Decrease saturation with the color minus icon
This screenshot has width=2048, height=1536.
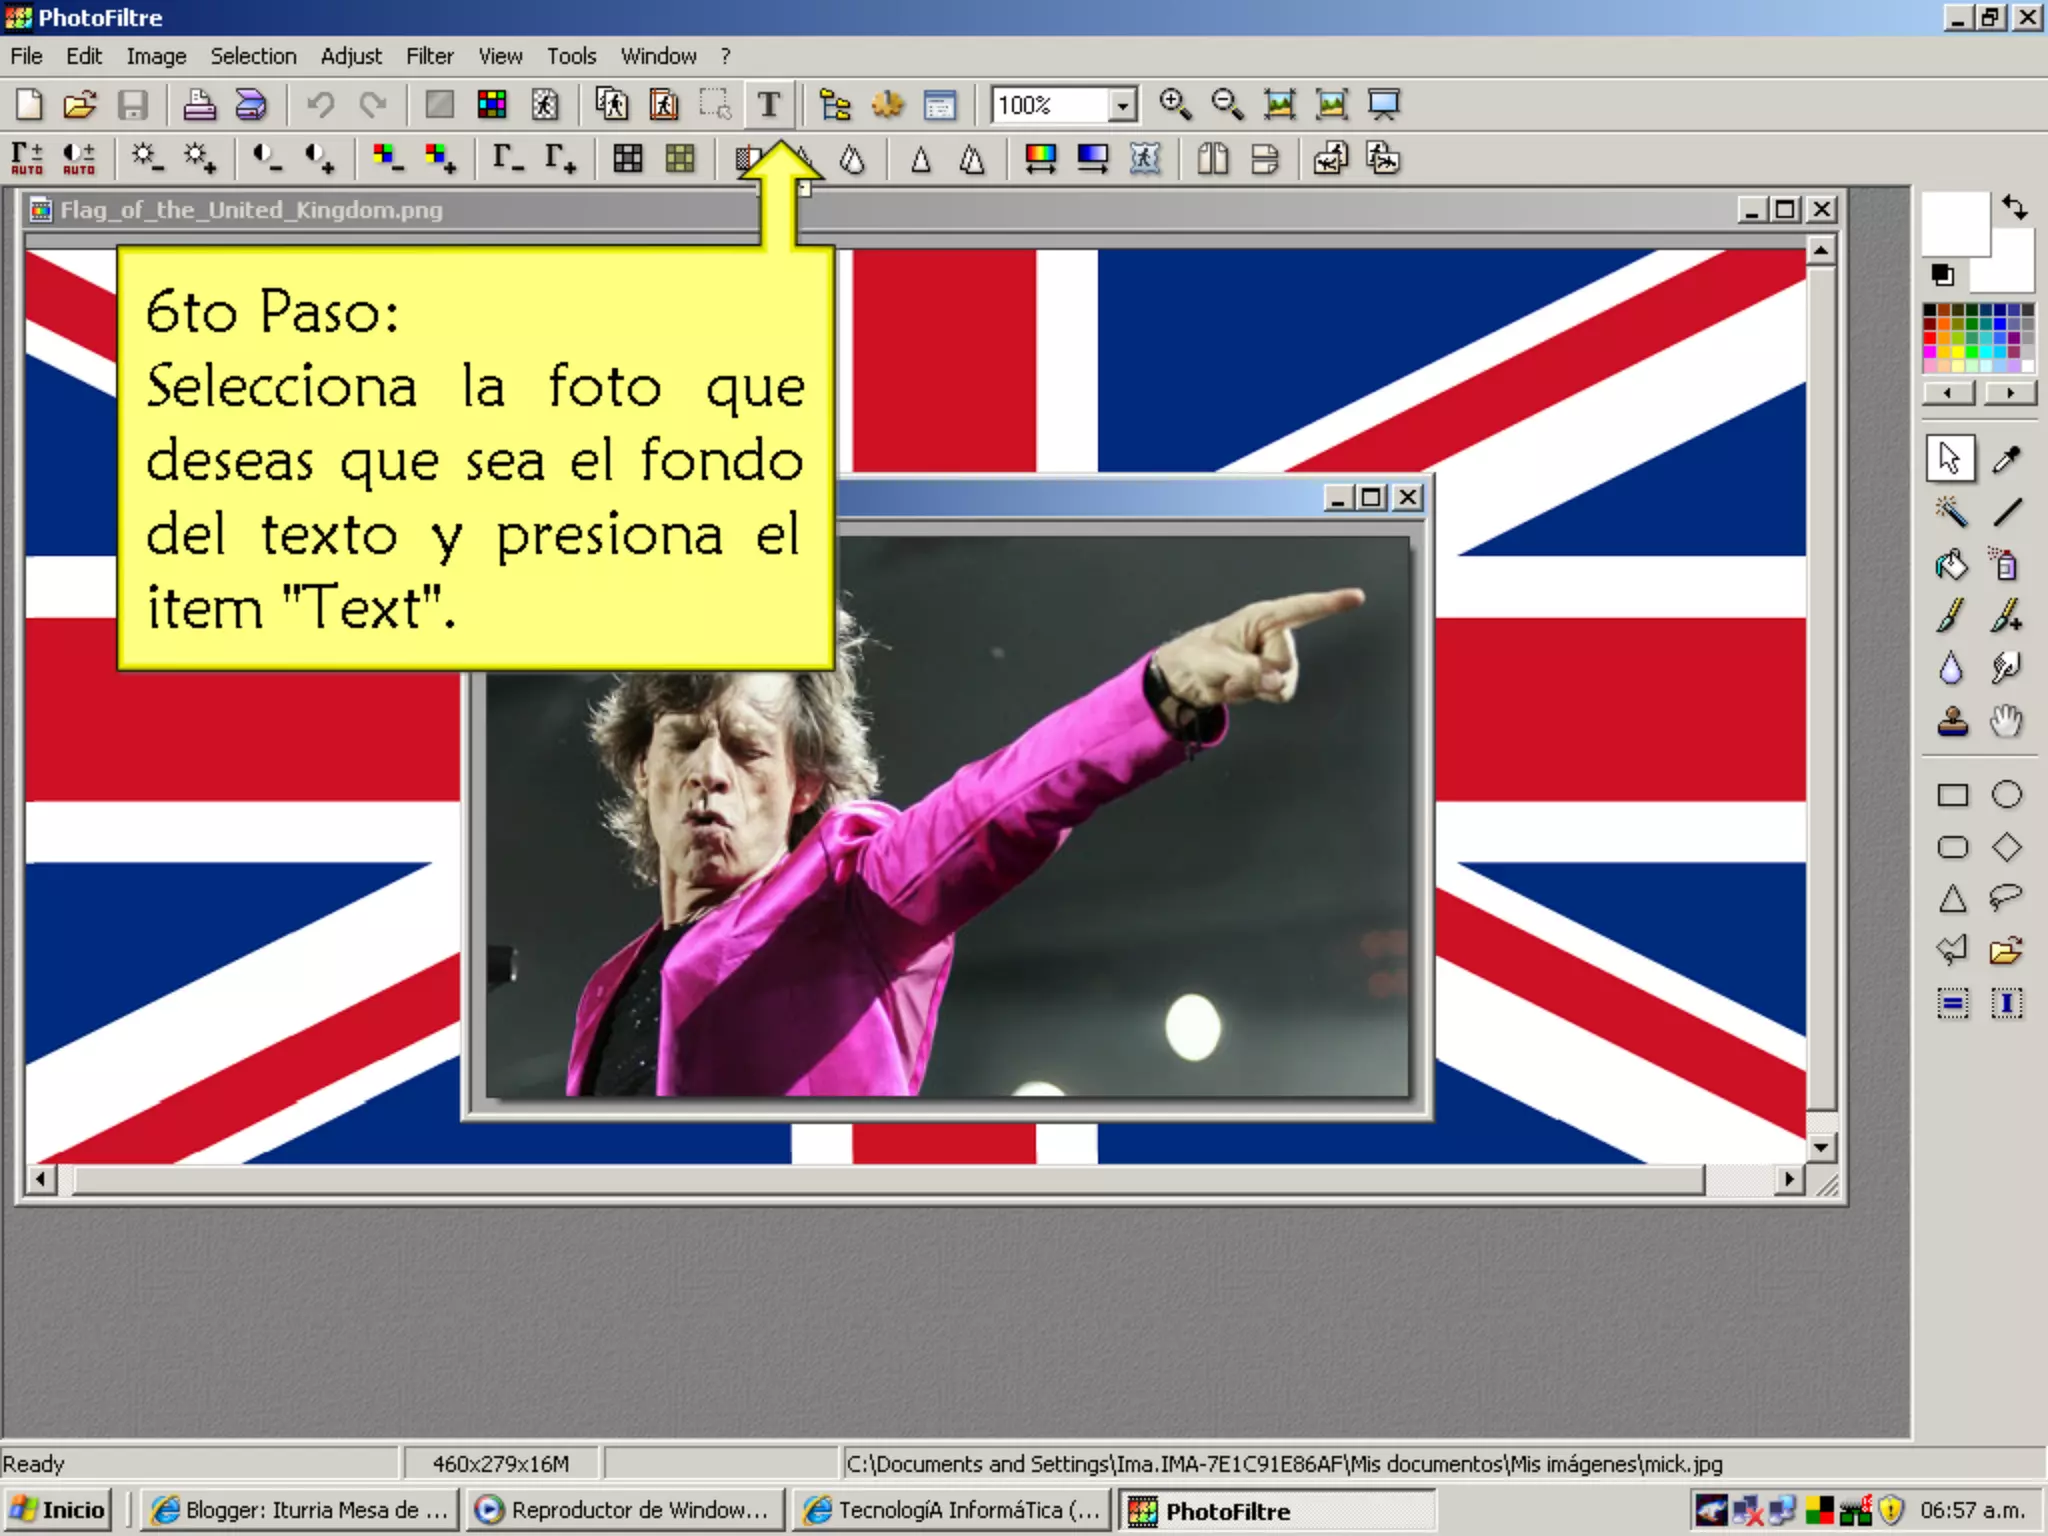(x=388, y=158)
